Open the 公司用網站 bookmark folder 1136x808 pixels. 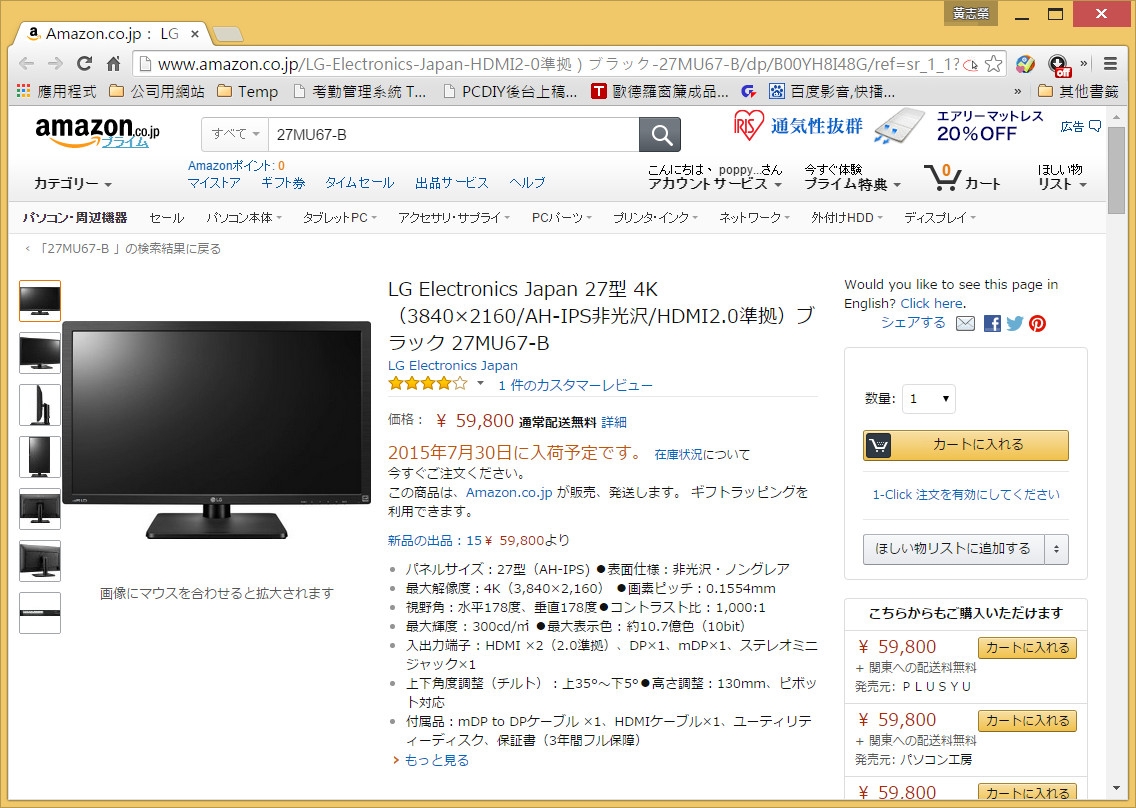click(x=156, y=91)
